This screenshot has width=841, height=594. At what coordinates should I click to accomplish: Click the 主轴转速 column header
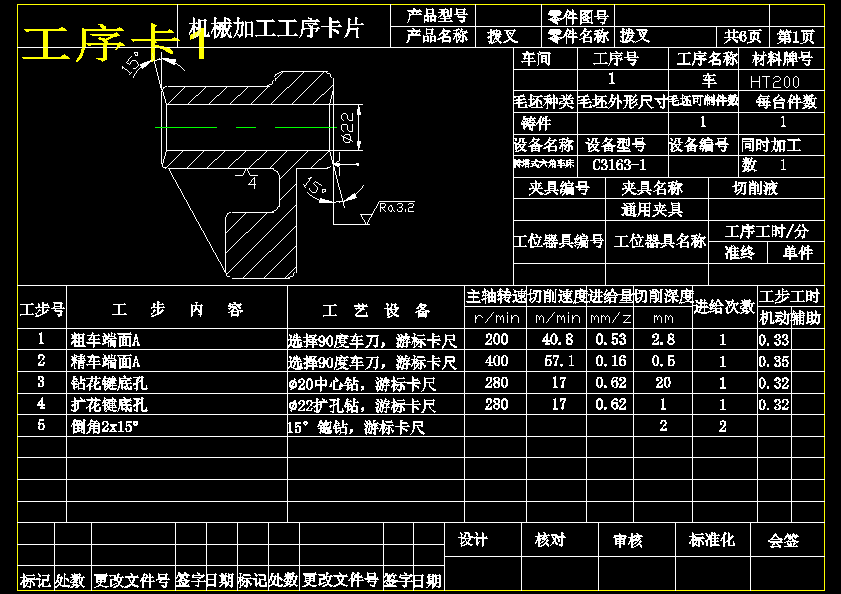click(496, 296)
